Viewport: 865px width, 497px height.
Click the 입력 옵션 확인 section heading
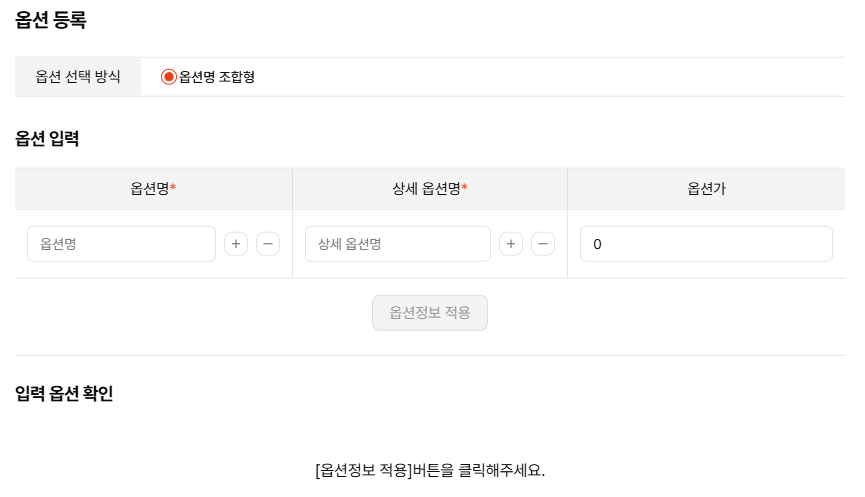[x=64, y=394]
